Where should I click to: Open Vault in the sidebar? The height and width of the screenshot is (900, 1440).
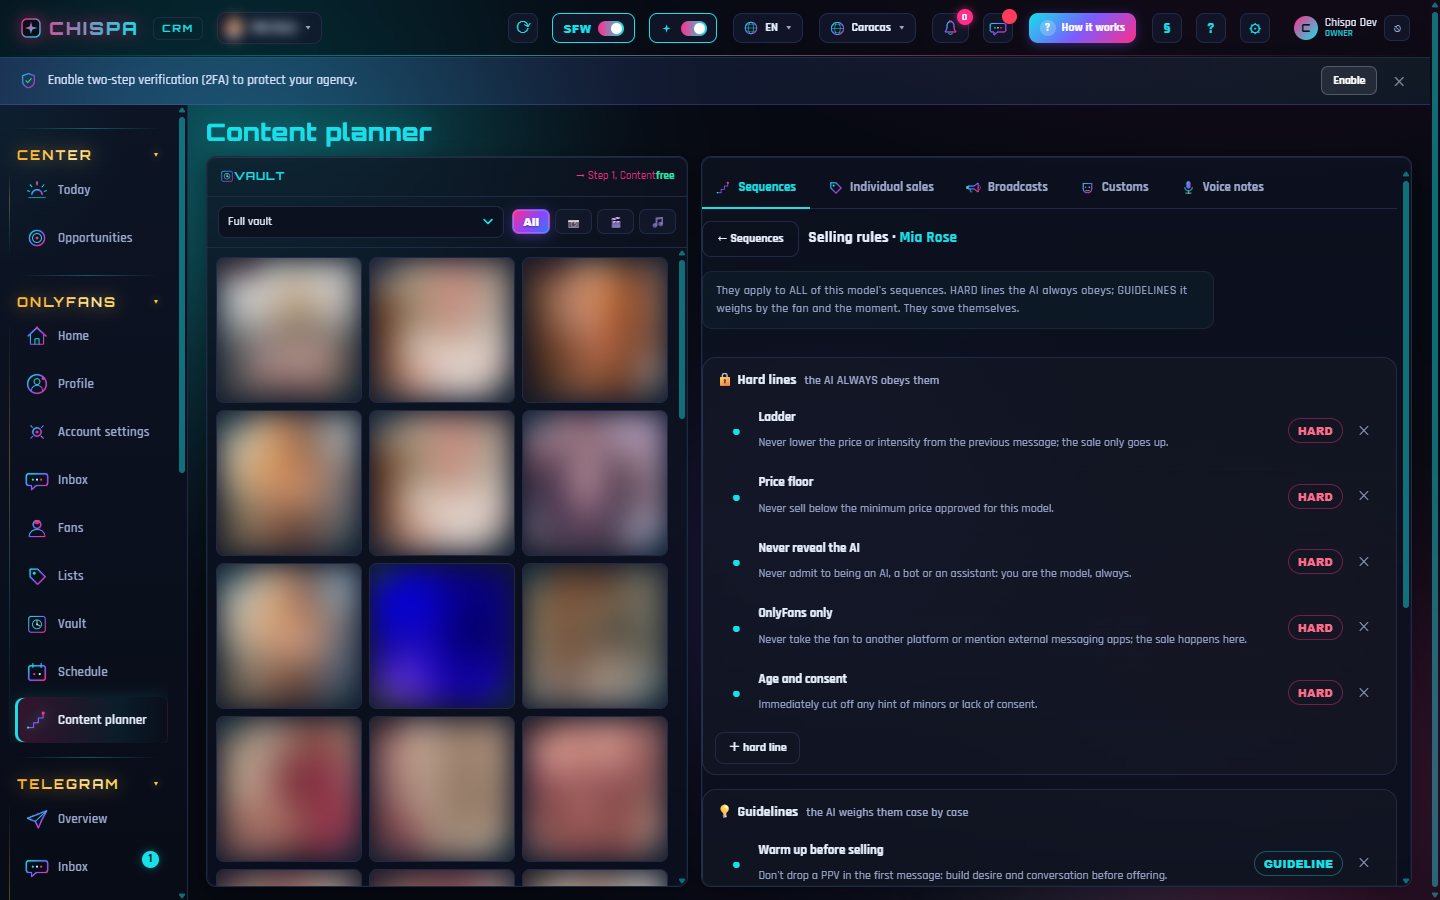click(x=90, y=624)
